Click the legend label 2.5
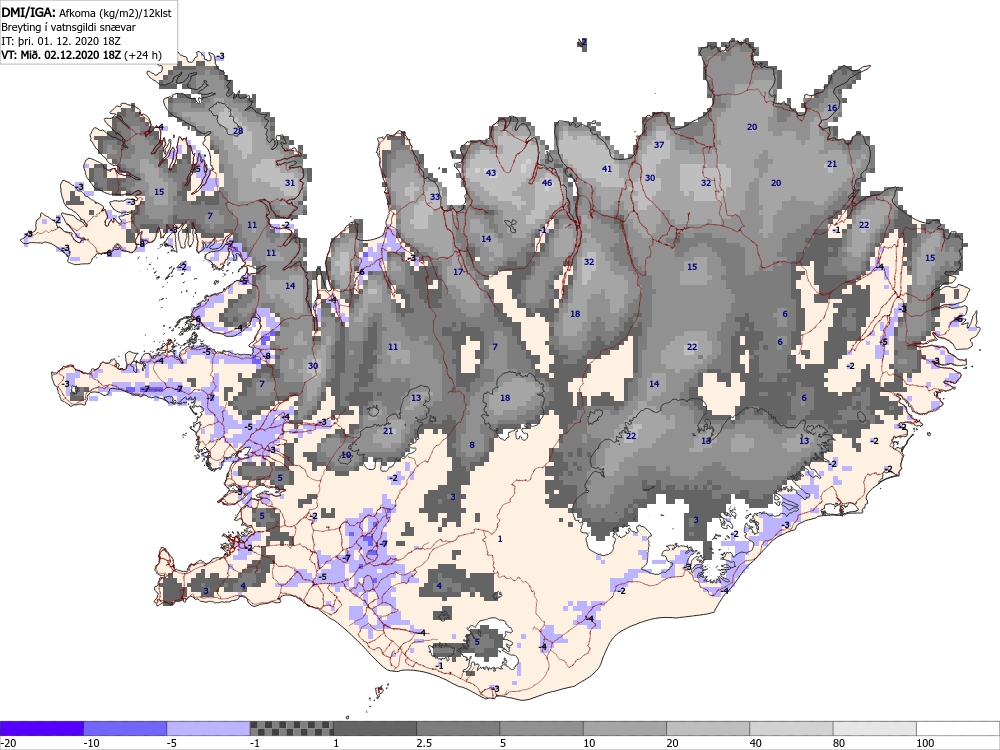The height and width of the screenshot is (750, 1000). (423, 743)
